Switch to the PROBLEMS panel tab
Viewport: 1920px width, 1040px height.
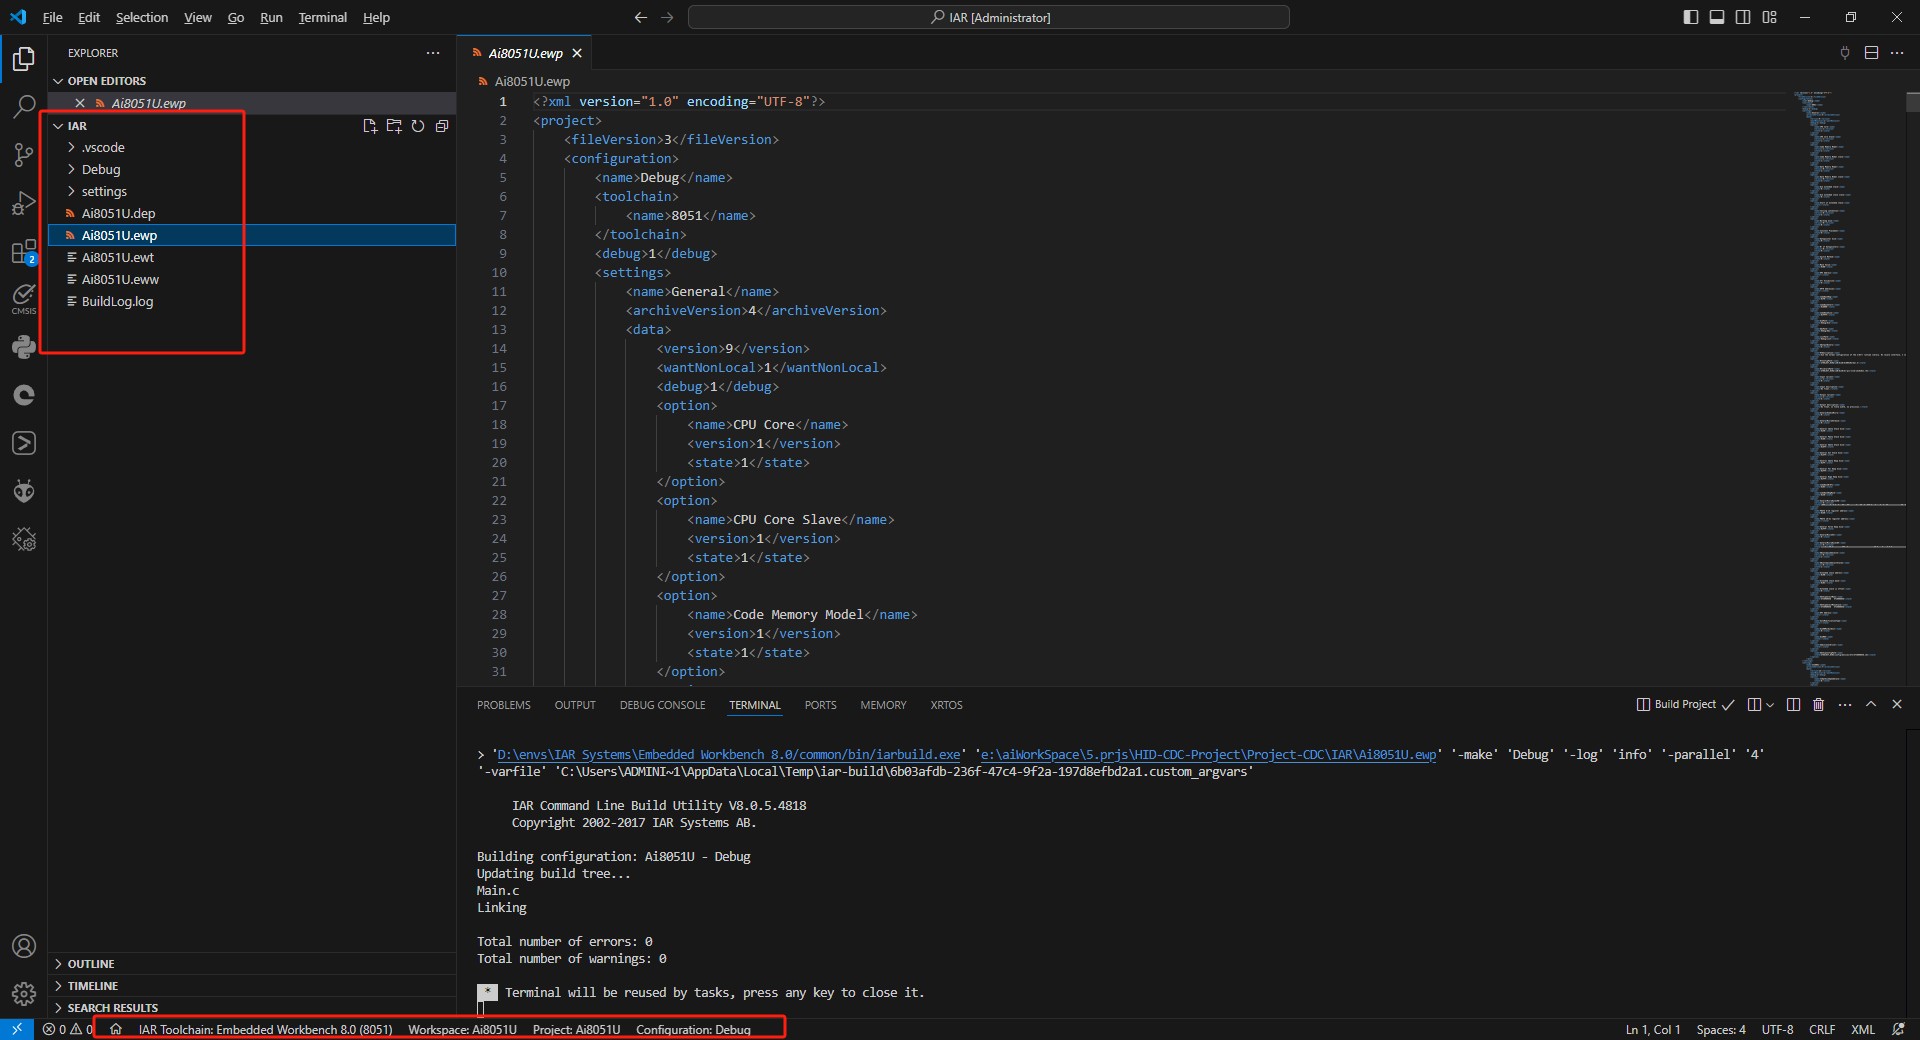[504, 705]
